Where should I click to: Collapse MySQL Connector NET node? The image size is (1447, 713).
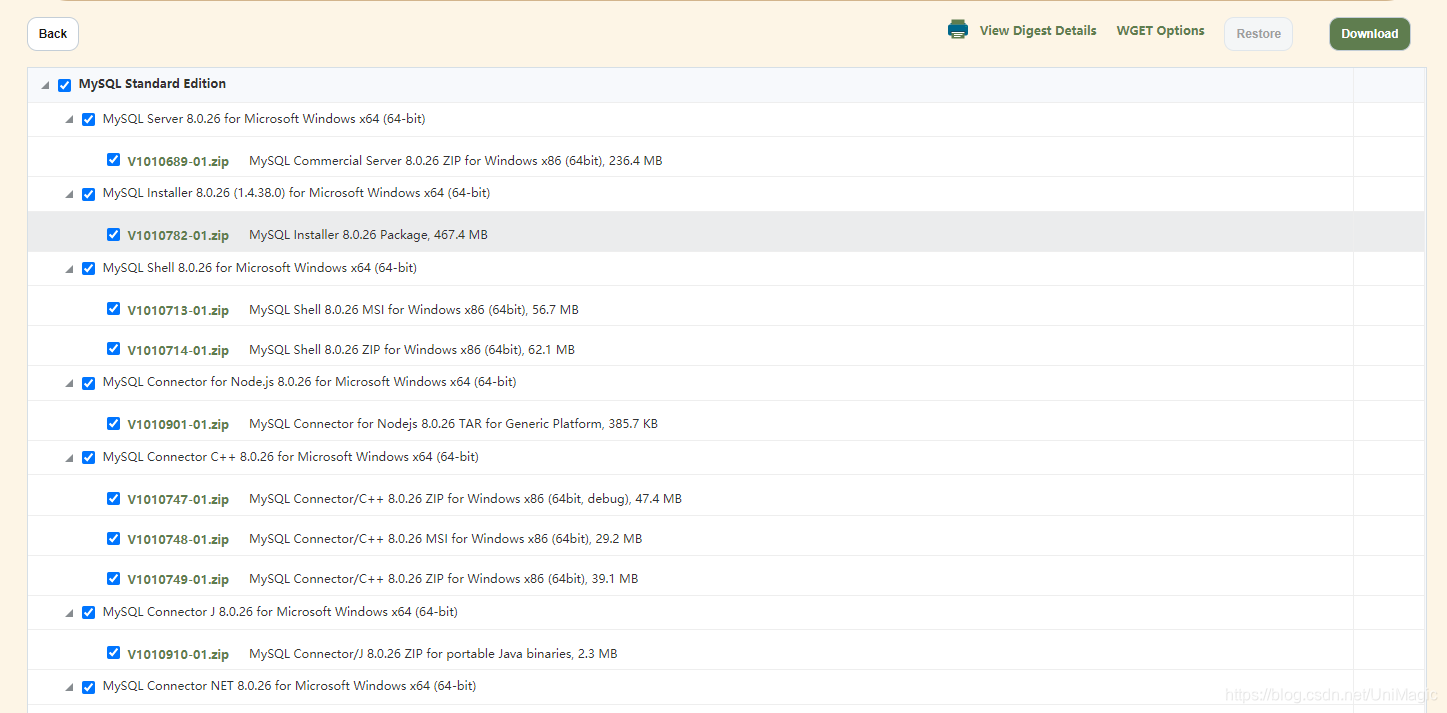point(70,687)
